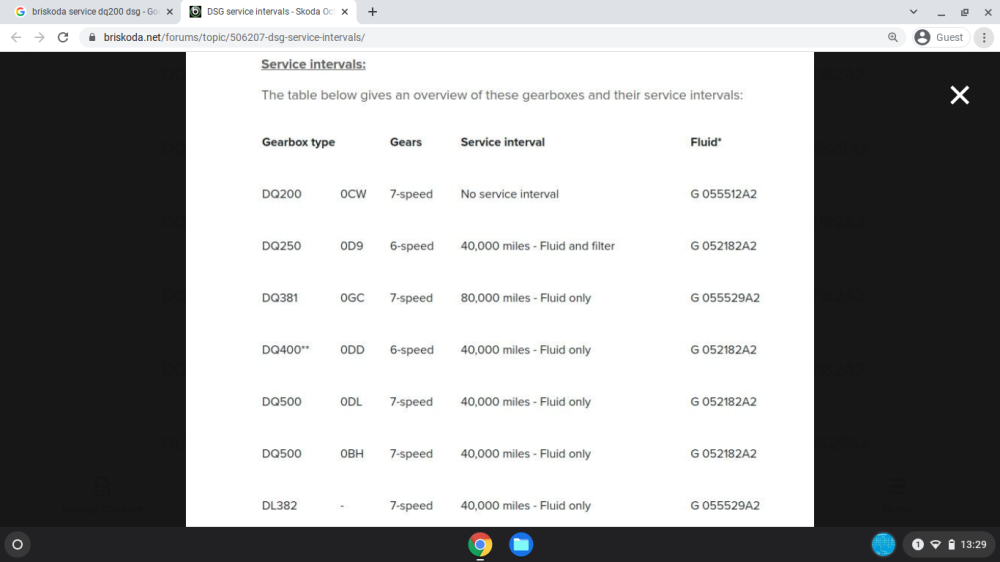
Task: Click the Service interval column header
Action: pyautogui.click(x=503, y=142)
